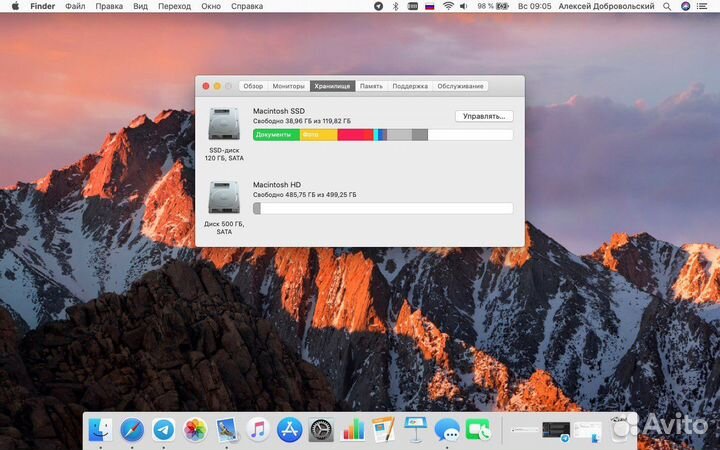Image resolution: width=720 pixels, height=450 pixels.
Task: Click the clock showing Вс 09:05
Action: coord(534,6)
